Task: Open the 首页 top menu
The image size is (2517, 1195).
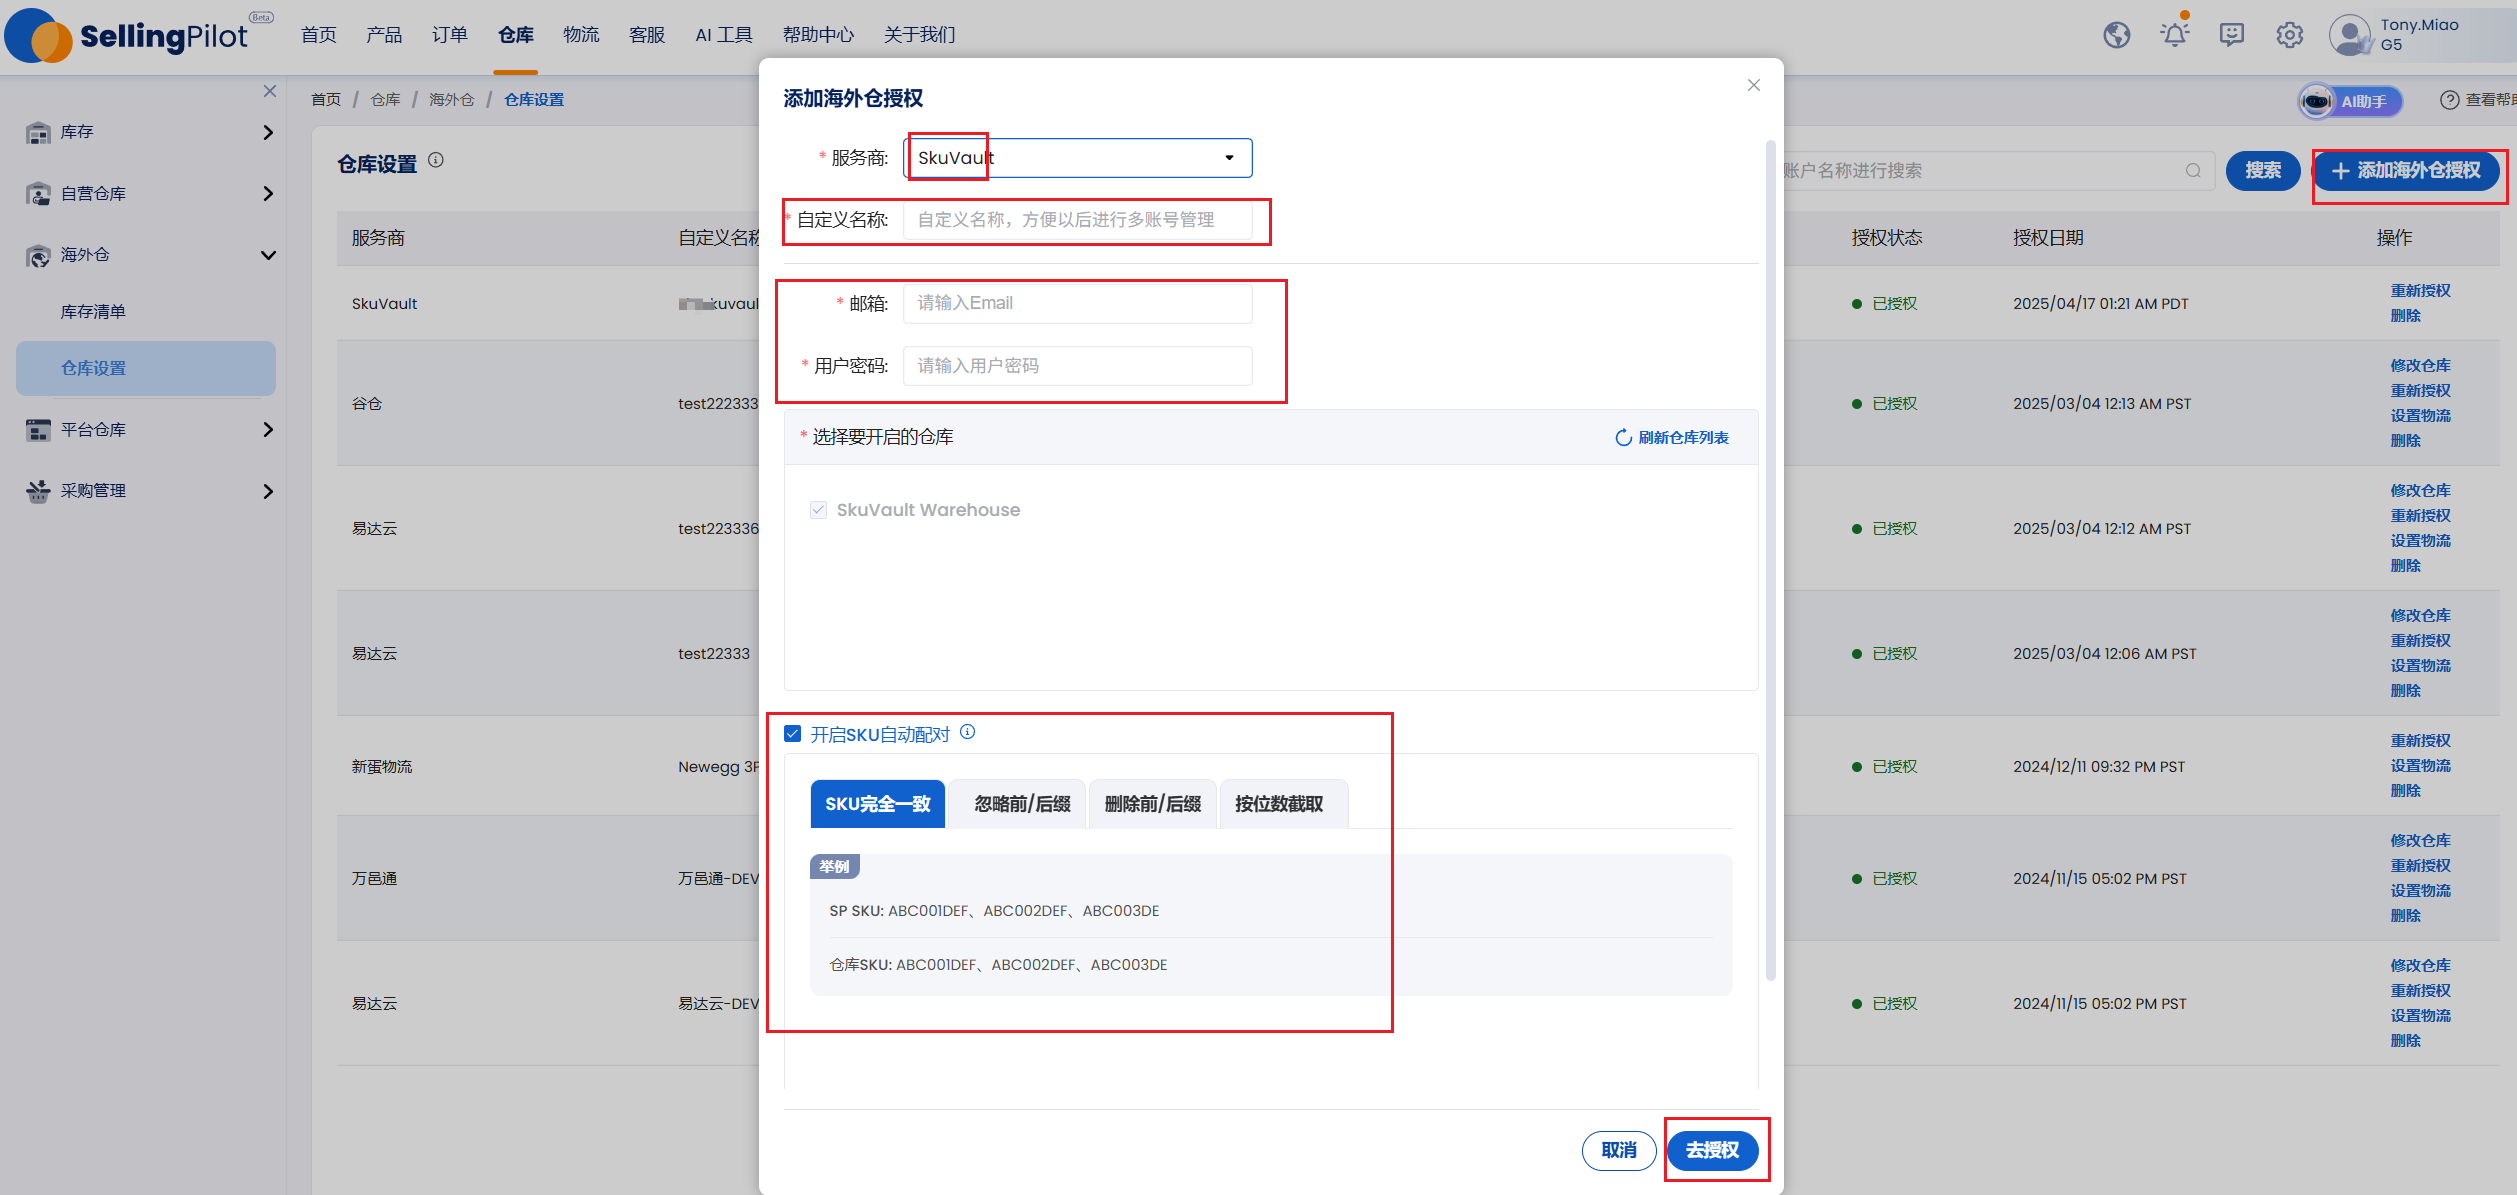Action: click(319, 35)
